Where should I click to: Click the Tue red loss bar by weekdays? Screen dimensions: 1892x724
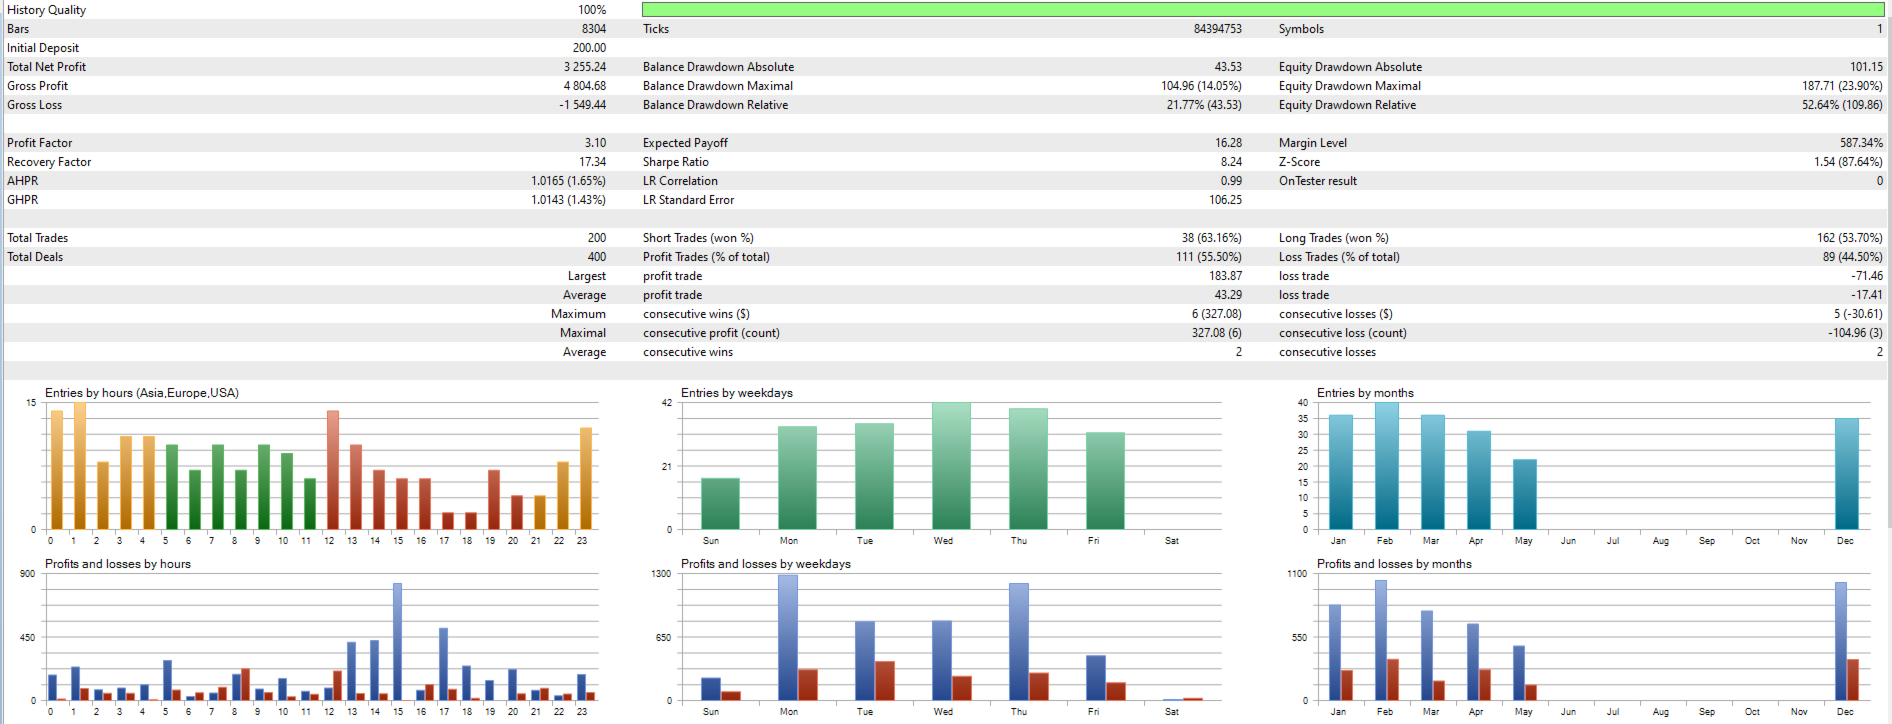point(885,681)
